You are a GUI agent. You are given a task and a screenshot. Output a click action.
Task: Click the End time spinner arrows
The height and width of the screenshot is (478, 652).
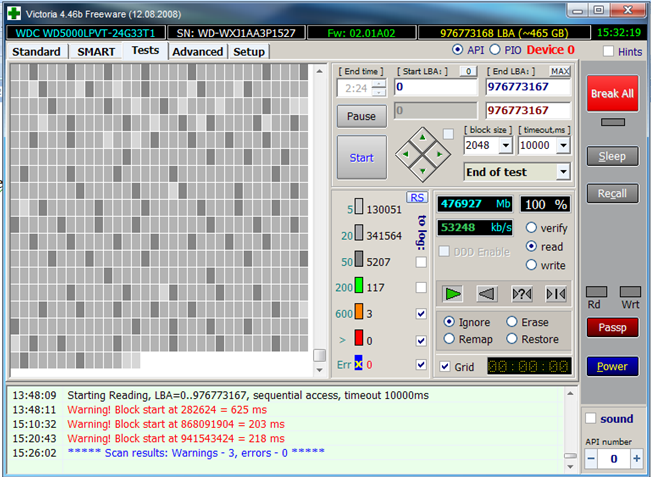point(378,88)
